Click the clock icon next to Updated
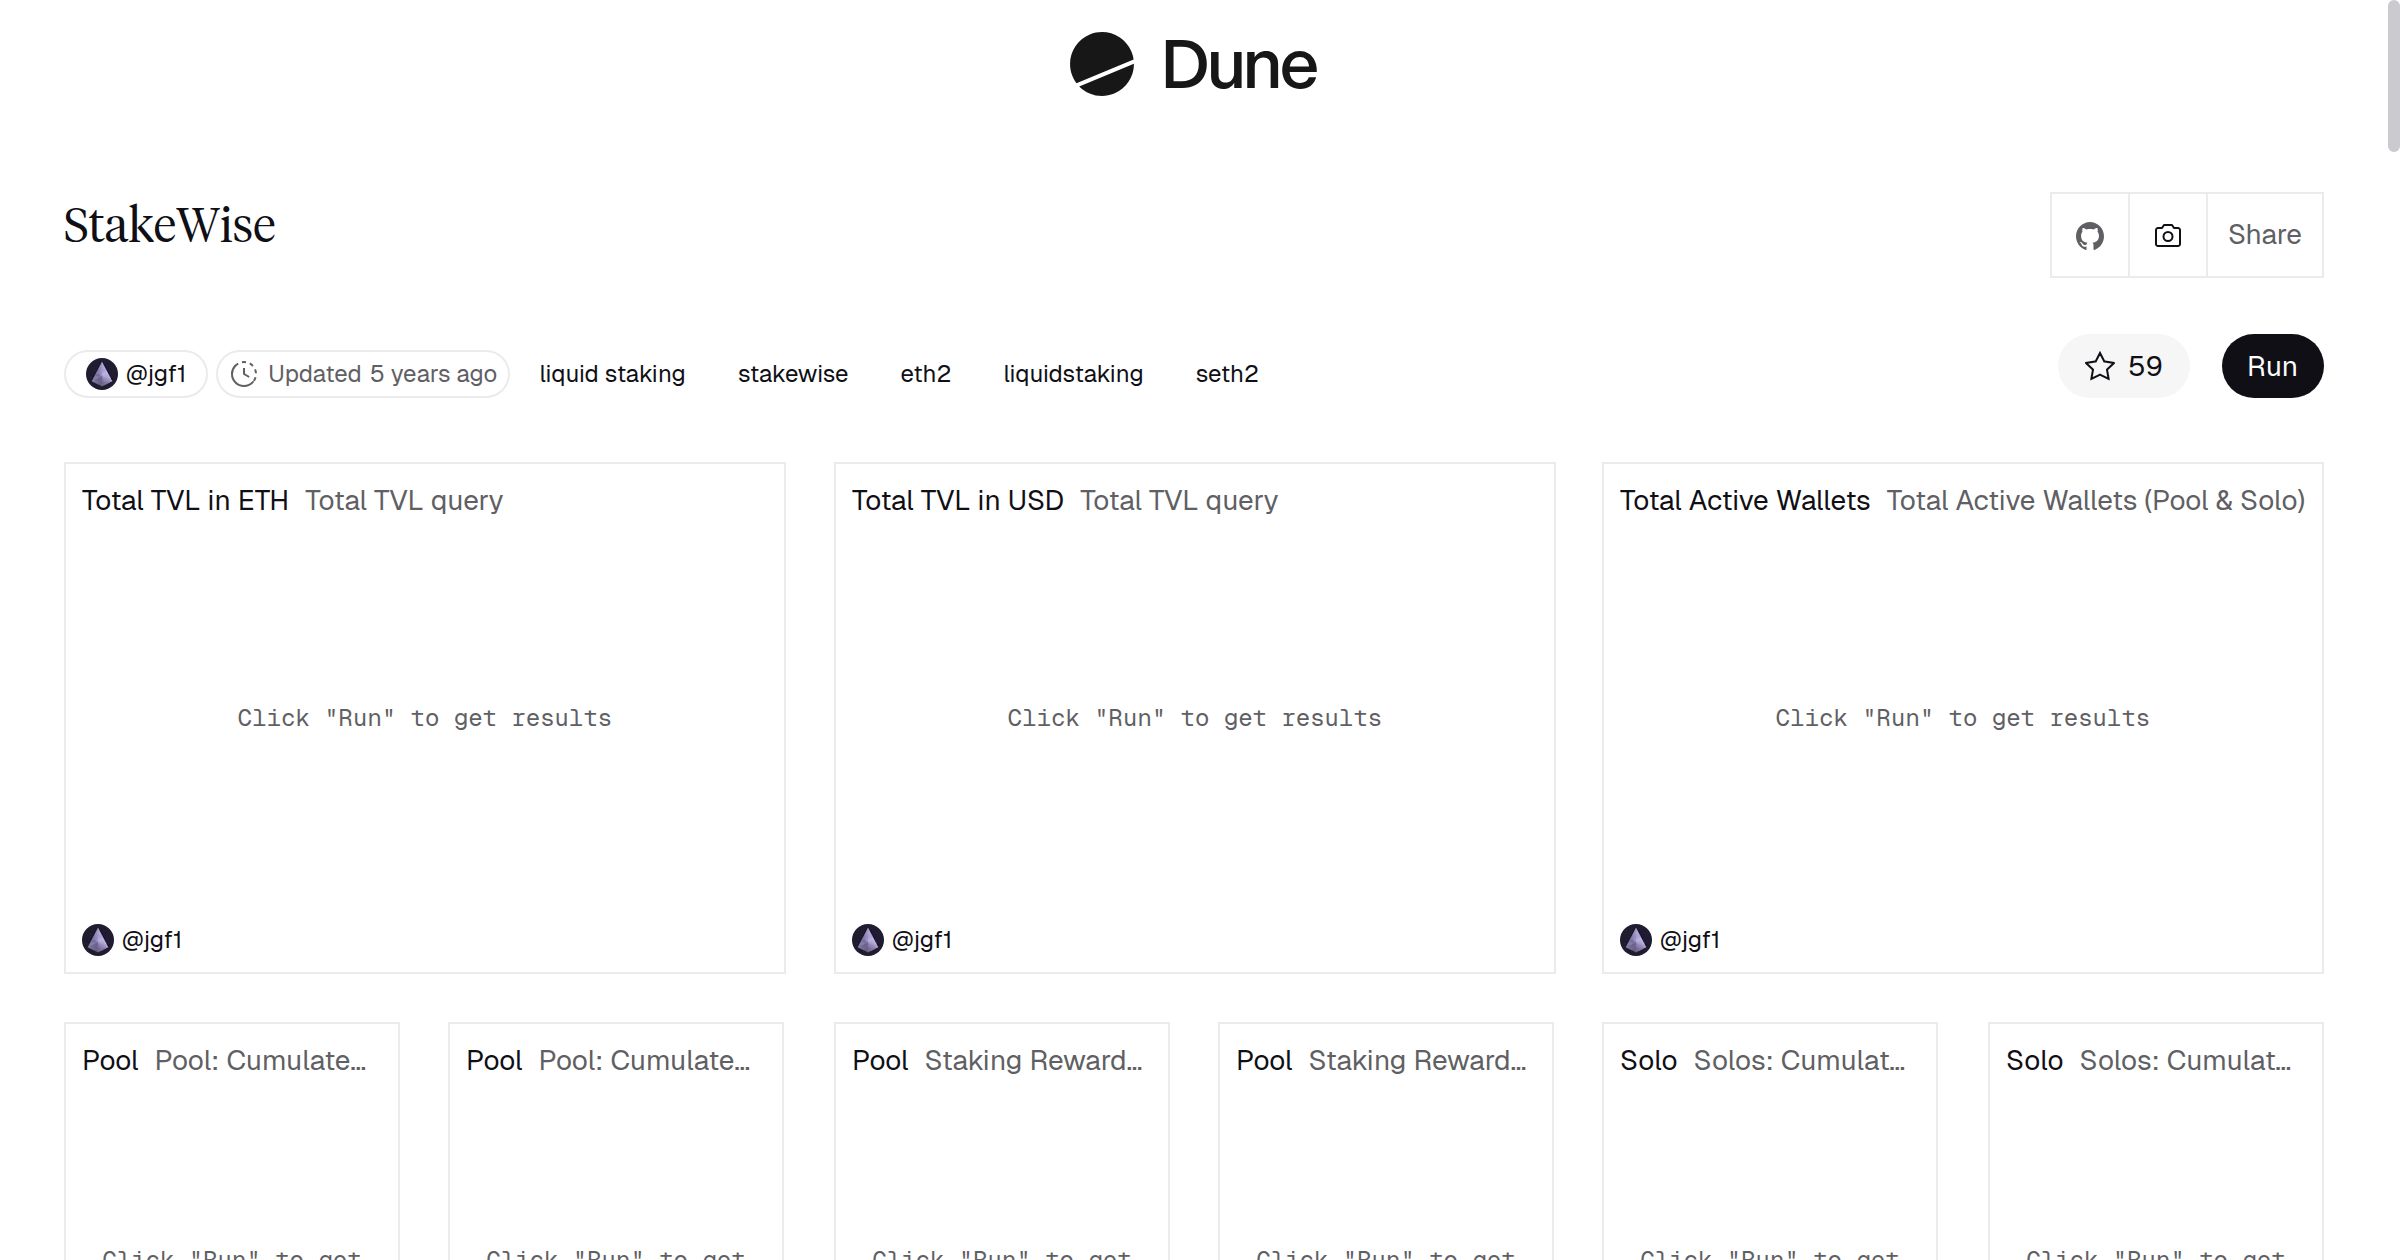The height and width of the screenshot is (1260, 2400). (x=247, y=373)
